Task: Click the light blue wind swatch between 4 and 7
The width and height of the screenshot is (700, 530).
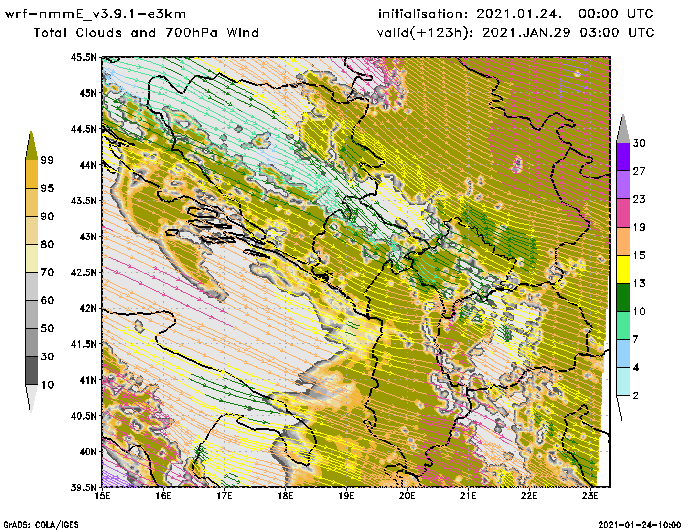Action: coord(623,354)
